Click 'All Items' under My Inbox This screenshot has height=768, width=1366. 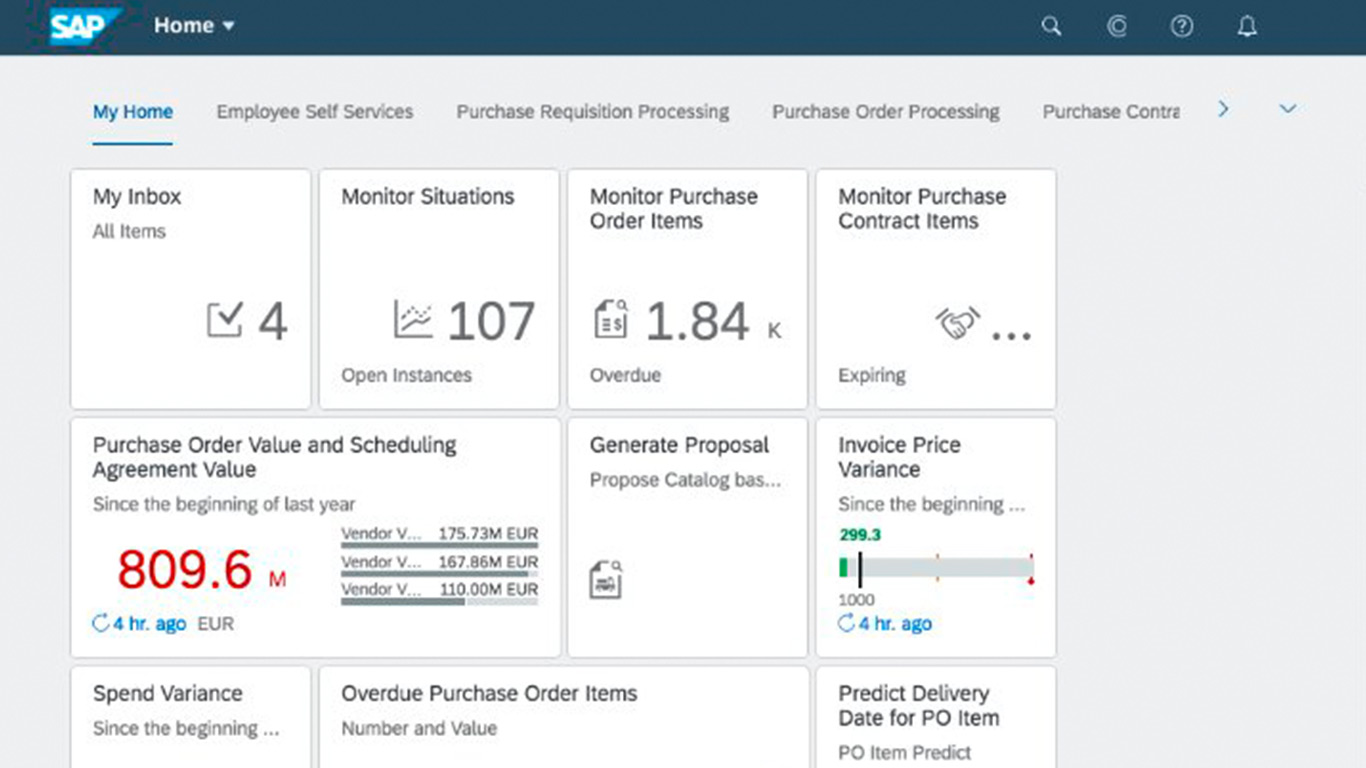[129, 231]
